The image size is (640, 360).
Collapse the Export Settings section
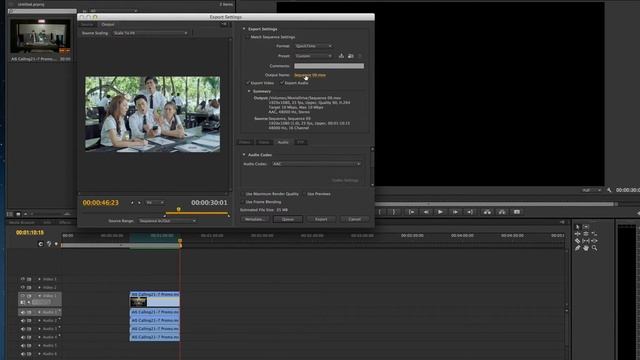[244, 29]
